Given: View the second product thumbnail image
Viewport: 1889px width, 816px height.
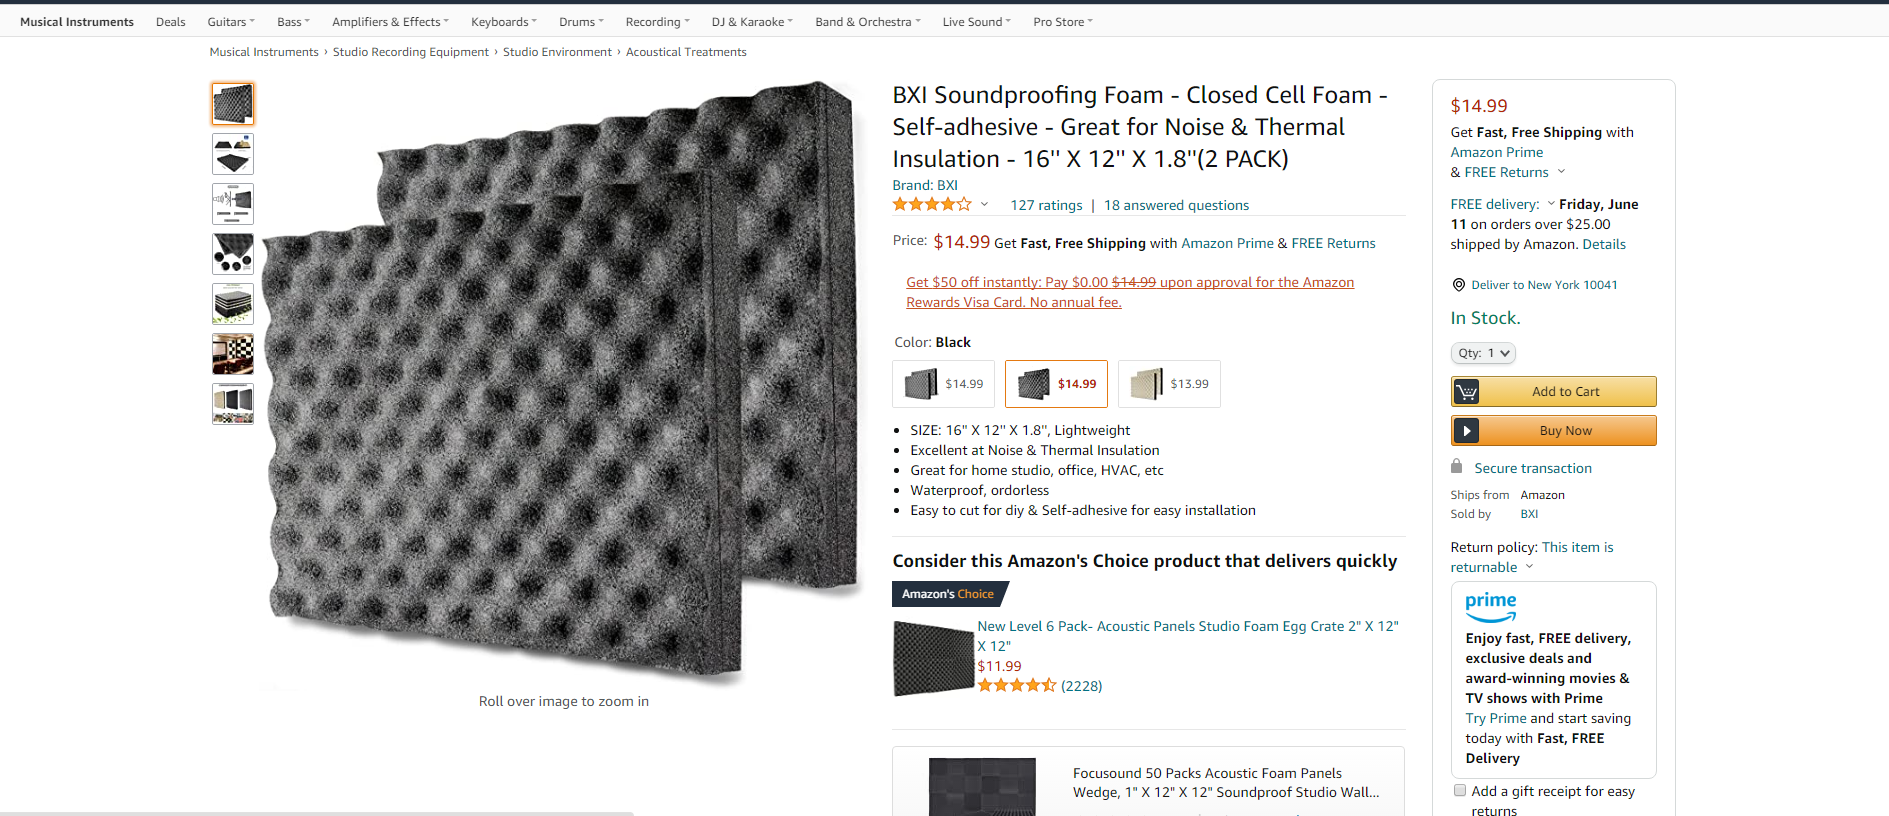Looking at the screenshot, I should point(233,154).
